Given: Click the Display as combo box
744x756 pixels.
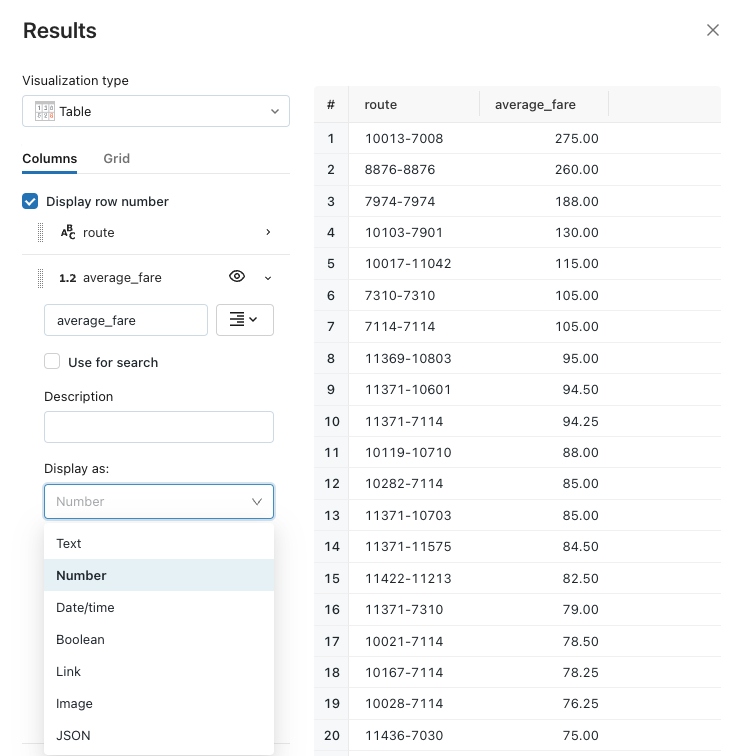Looking at the screenshot, I should click(x=158, y=501).
